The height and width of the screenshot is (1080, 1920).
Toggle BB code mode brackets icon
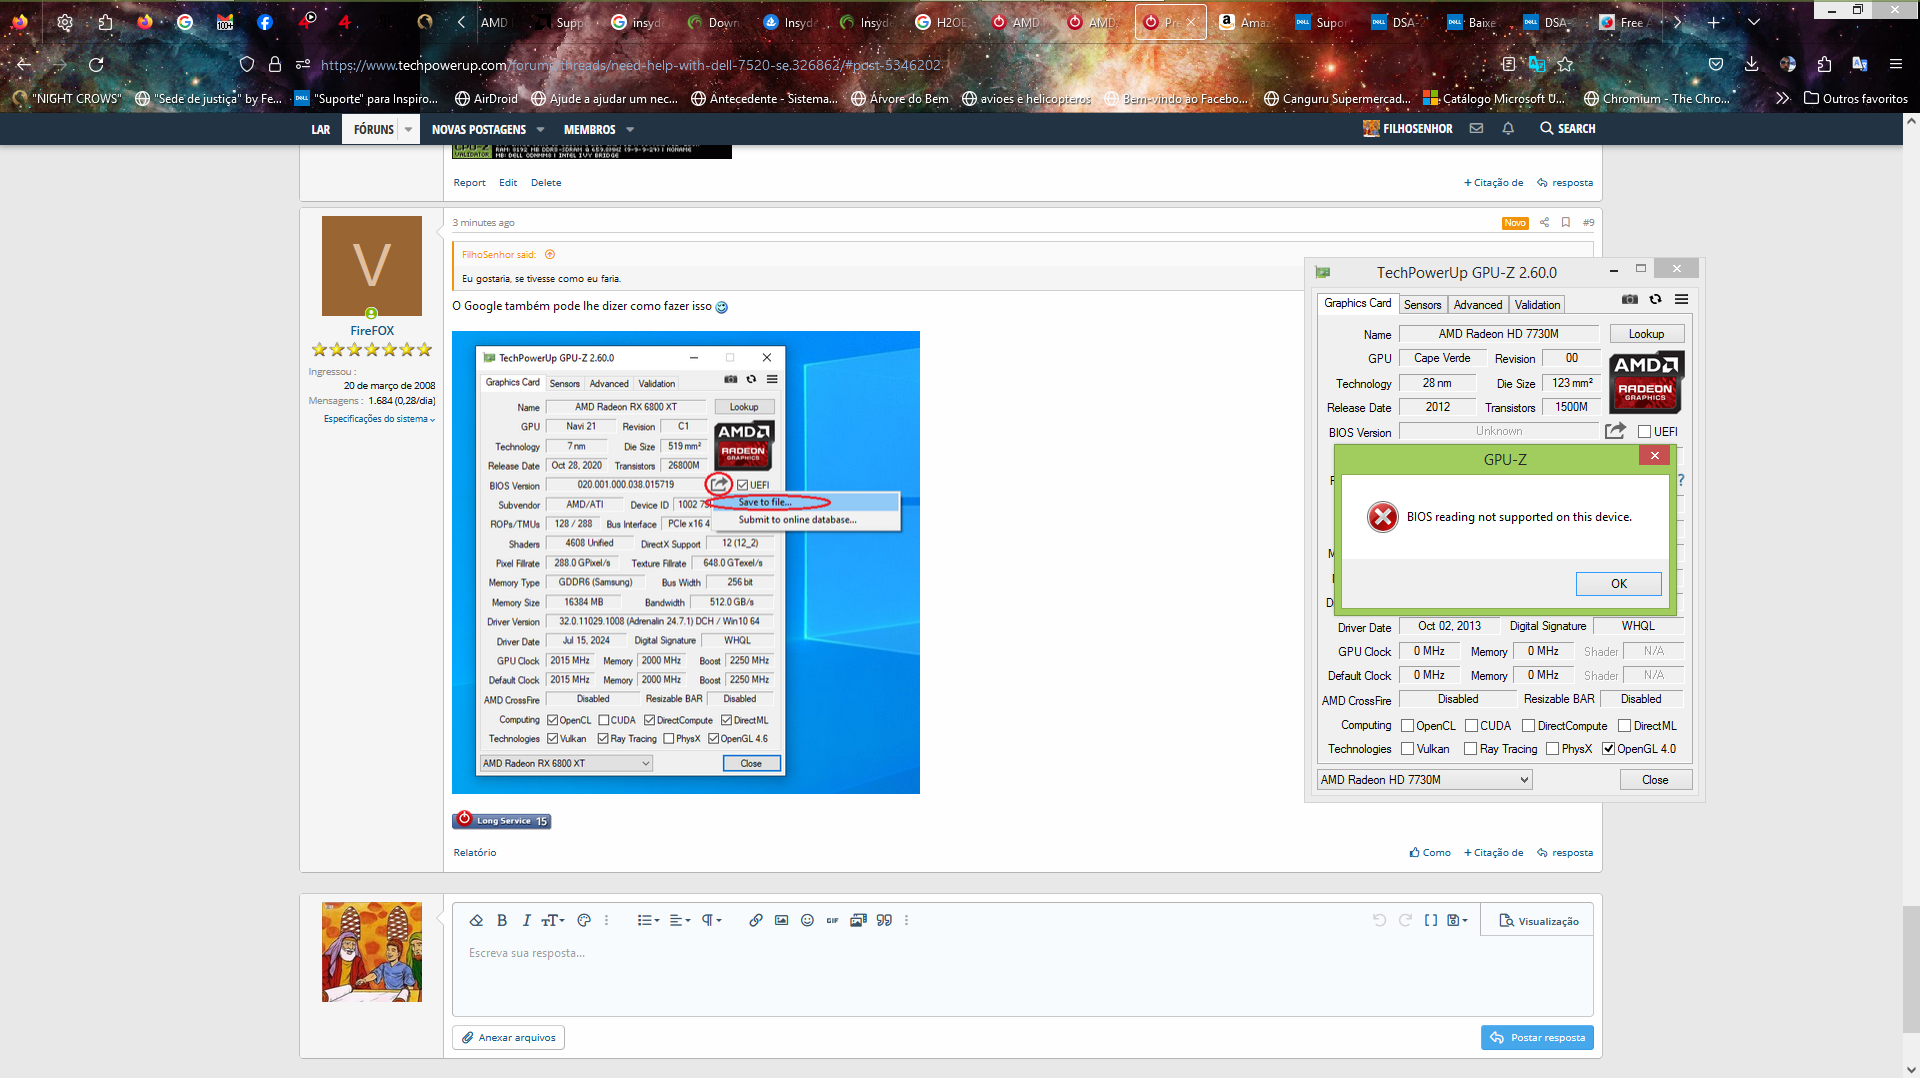click(1431, 920)
